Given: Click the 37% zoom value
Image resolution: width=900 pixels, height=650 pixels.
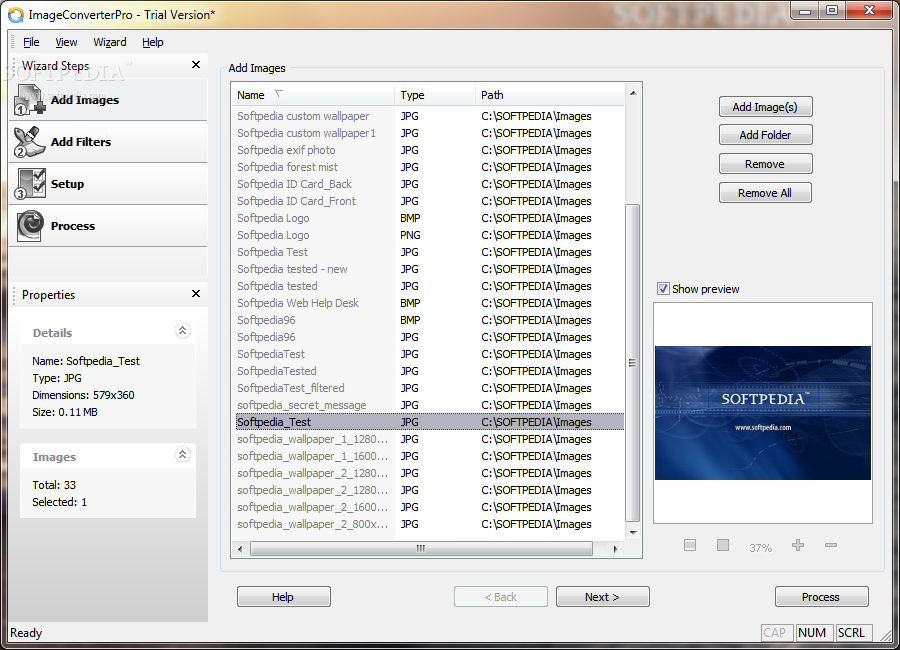Looking at the screenshot, I should point(761,548).
